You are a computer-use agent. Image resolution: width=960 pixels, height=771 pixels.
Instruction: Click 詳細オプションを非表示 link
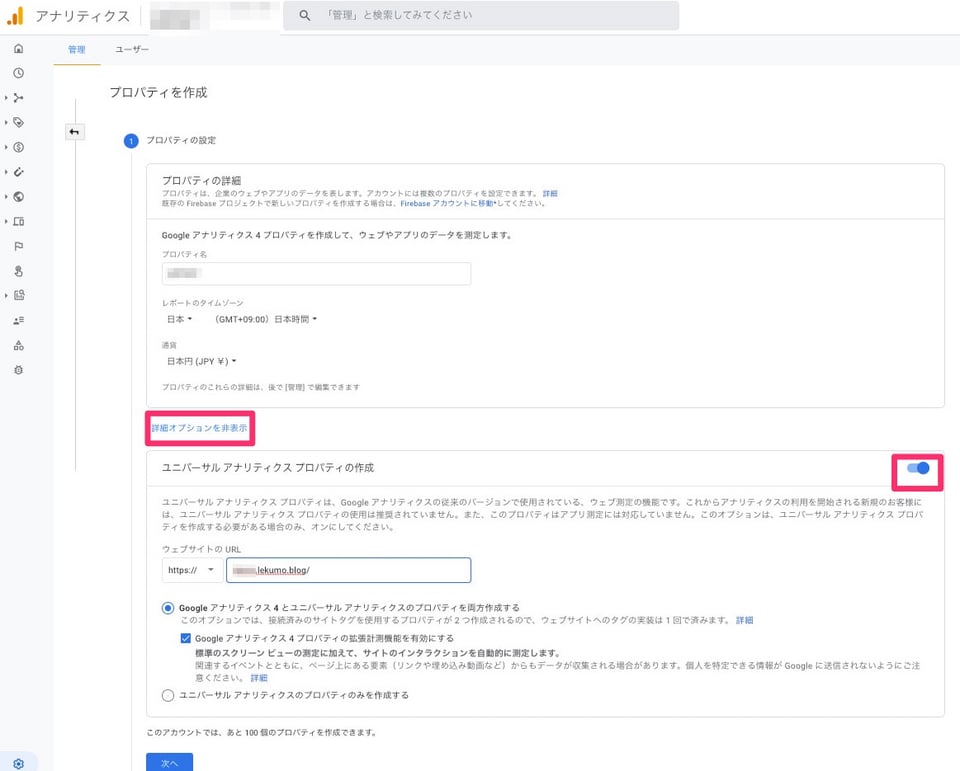(200, 428)
